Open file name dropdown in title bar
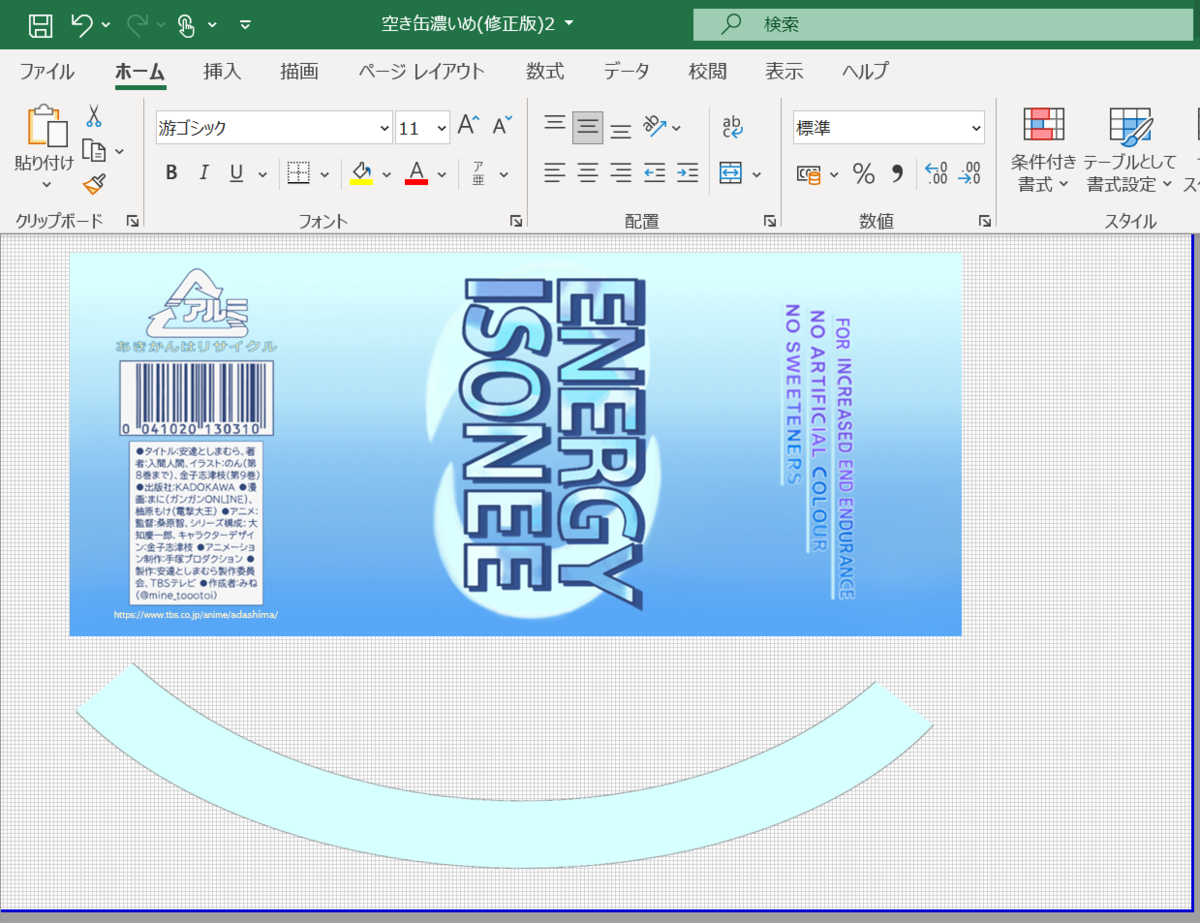Viewport: 1200px width, 923px height. [570, 24]
